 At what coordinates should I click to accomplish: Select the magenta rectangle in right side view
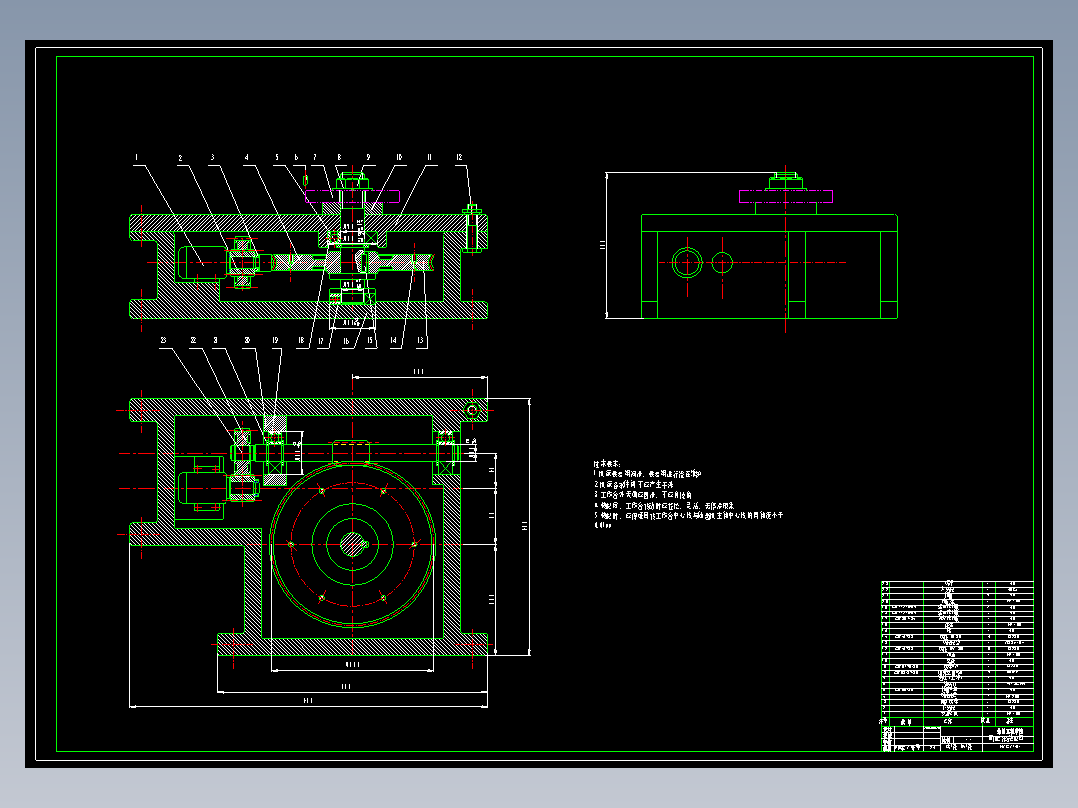786,197
